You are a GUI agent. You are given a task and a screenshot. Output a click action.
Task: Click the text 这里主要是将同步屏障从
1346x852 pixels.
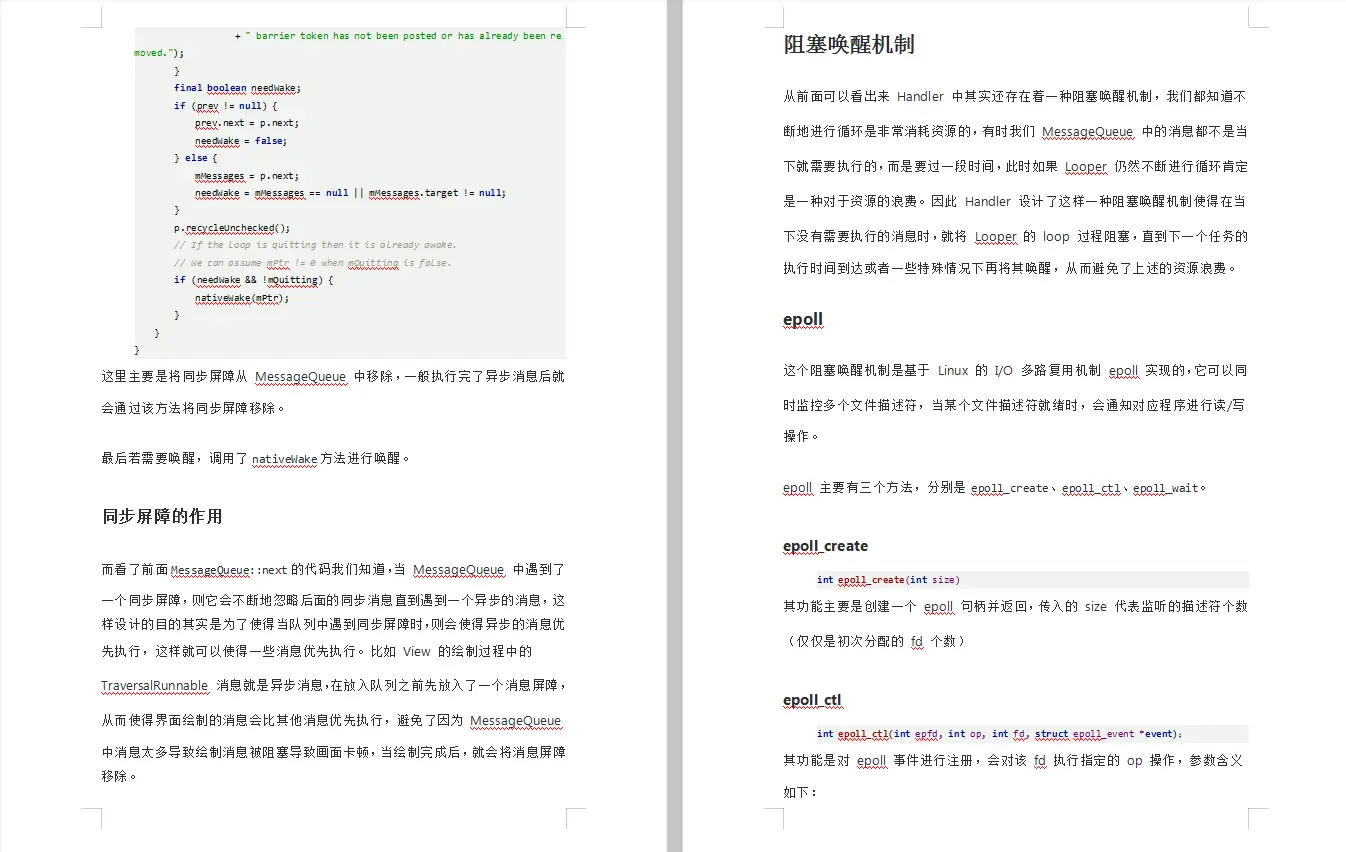[174, 377]
